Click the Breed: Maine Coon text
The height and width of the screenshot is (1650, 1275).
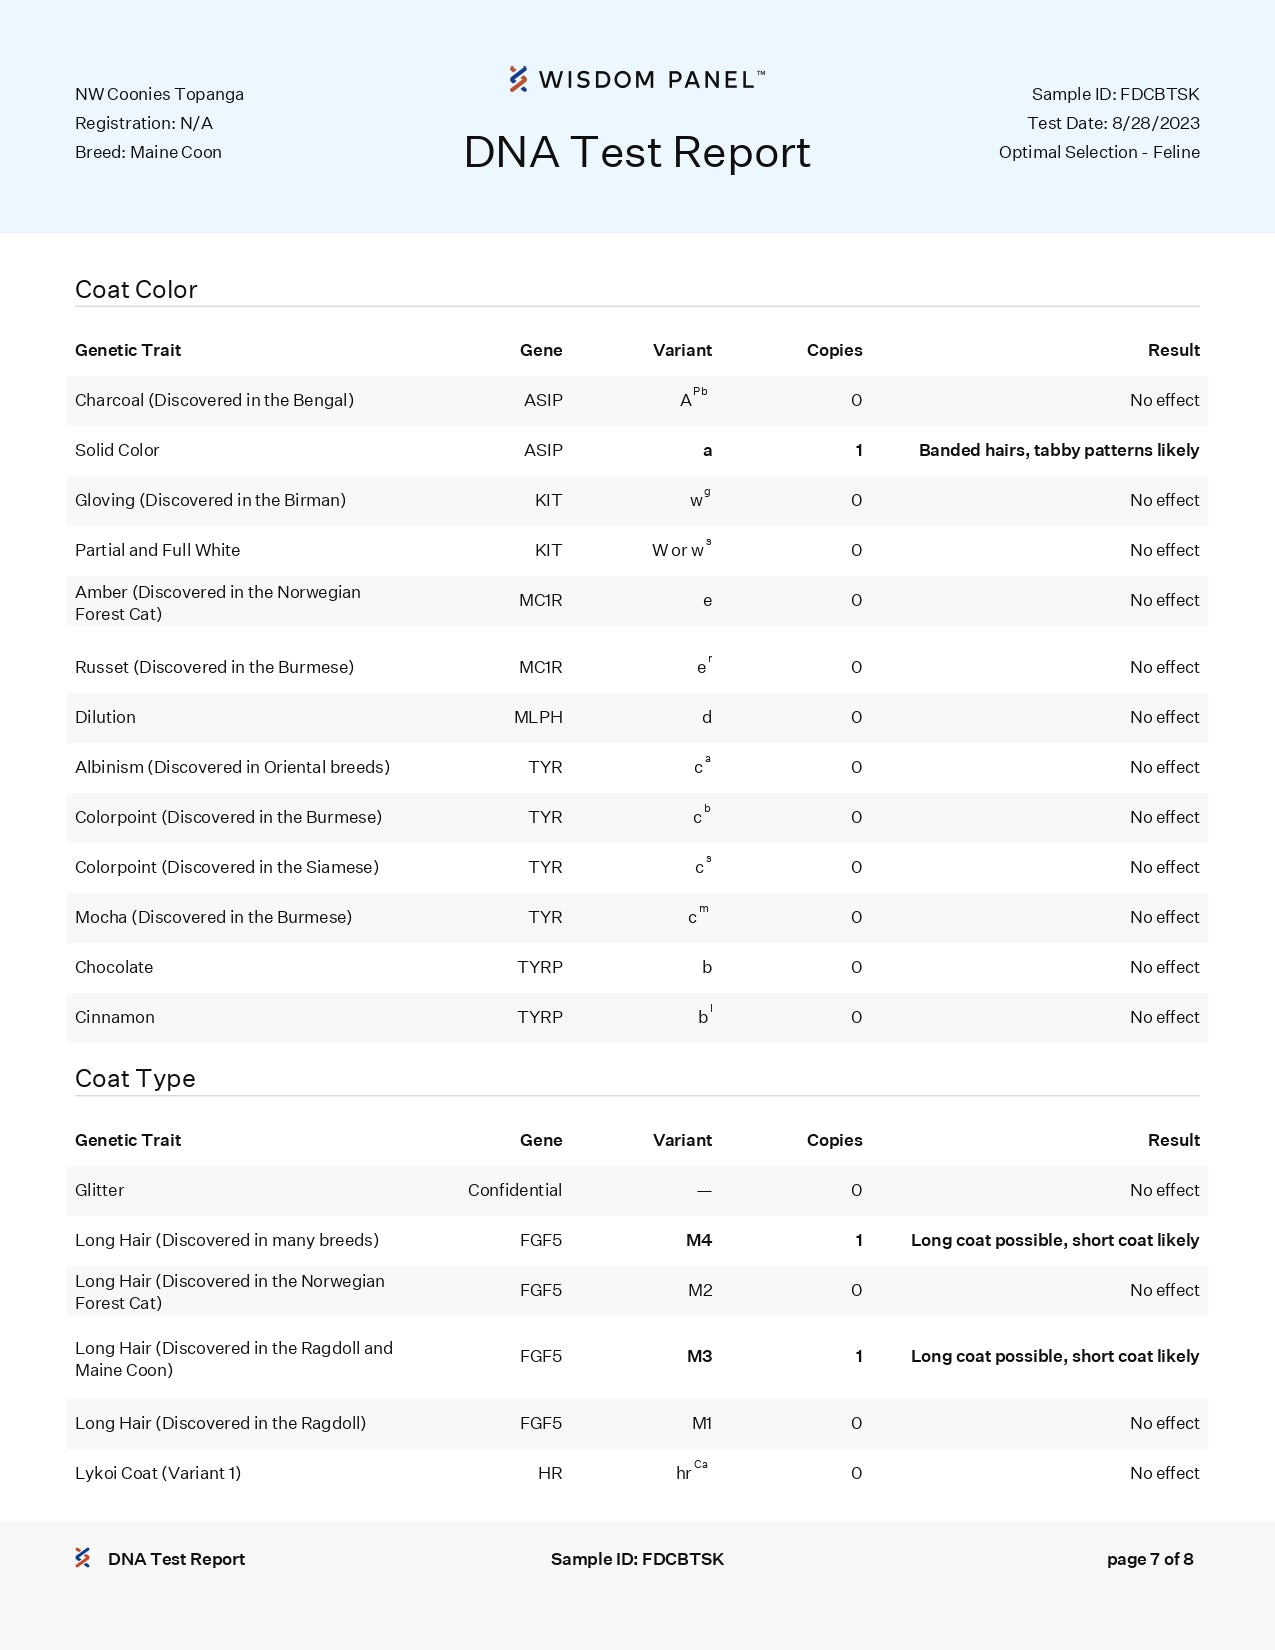point(148,152)
